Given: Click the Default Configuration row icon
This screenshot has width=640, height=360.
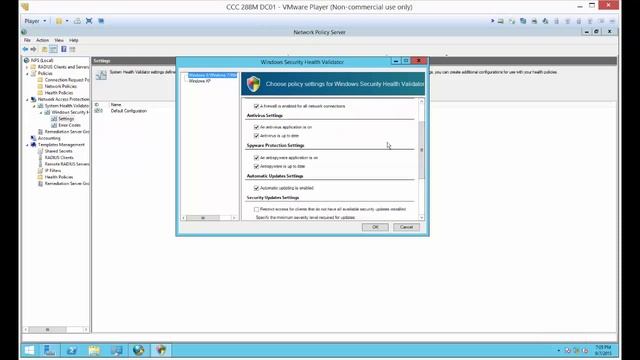Looking at the screenshot, I should [x=98, y=111].
